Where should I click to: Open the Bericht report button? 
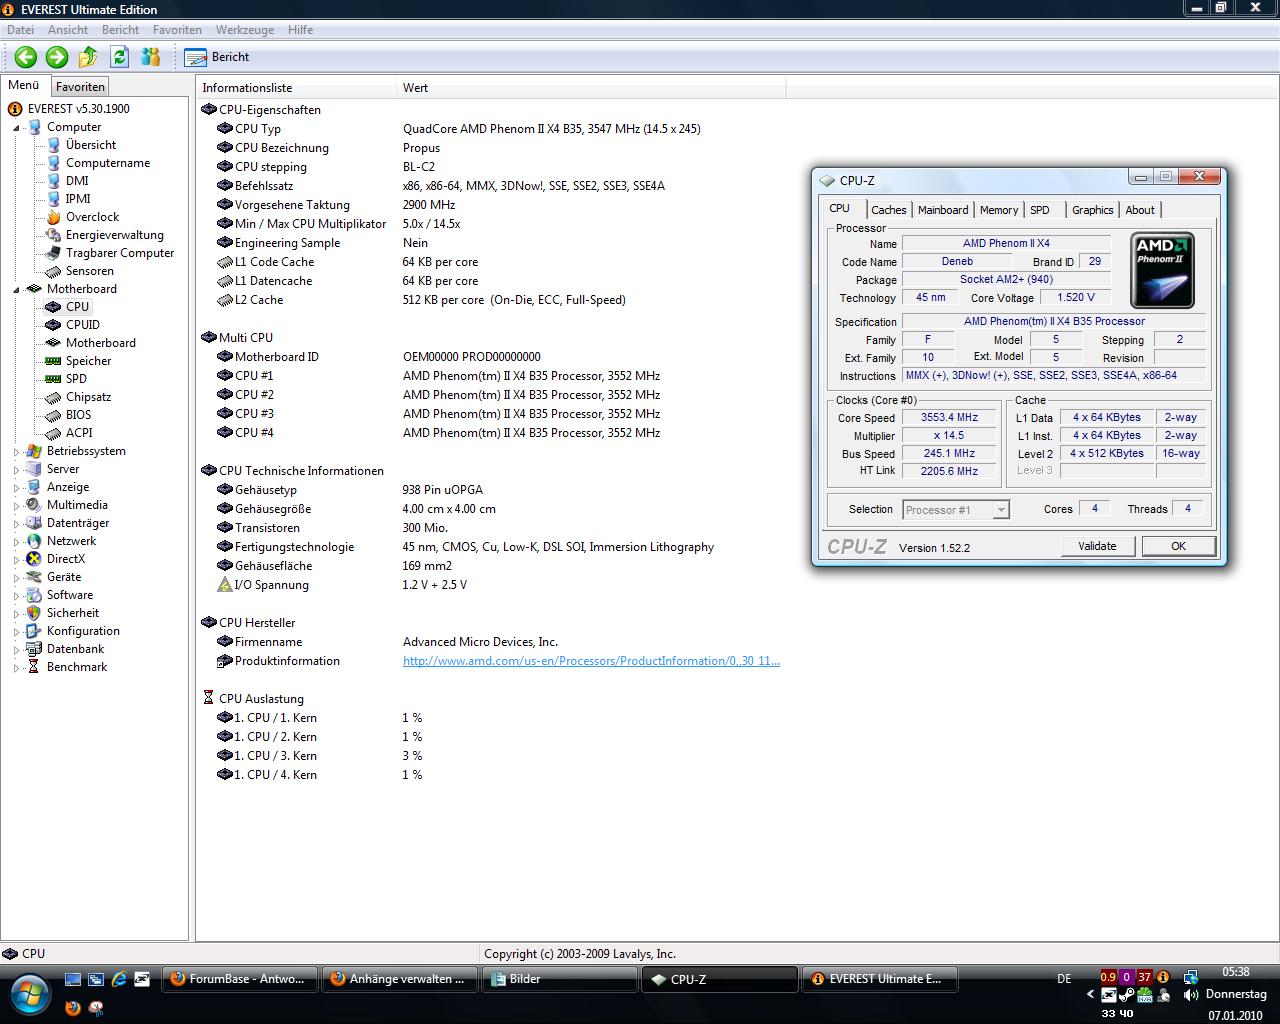(x=217, y=57)
